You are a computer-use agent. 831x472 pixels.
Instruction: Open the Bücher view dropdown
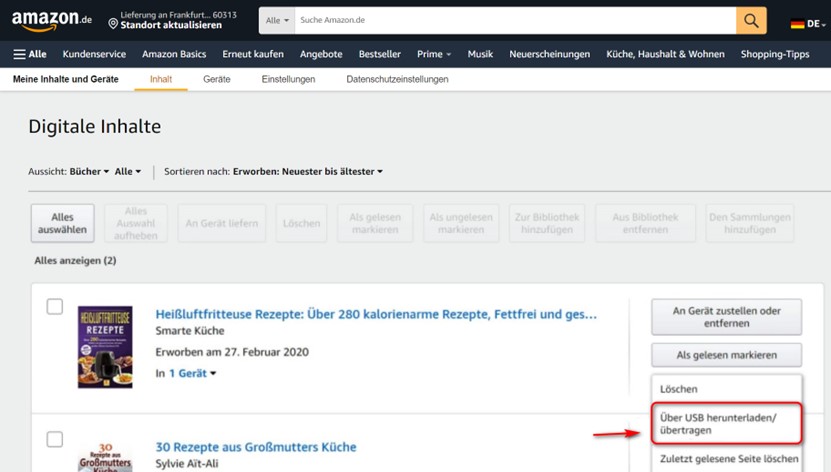point(89,172)
